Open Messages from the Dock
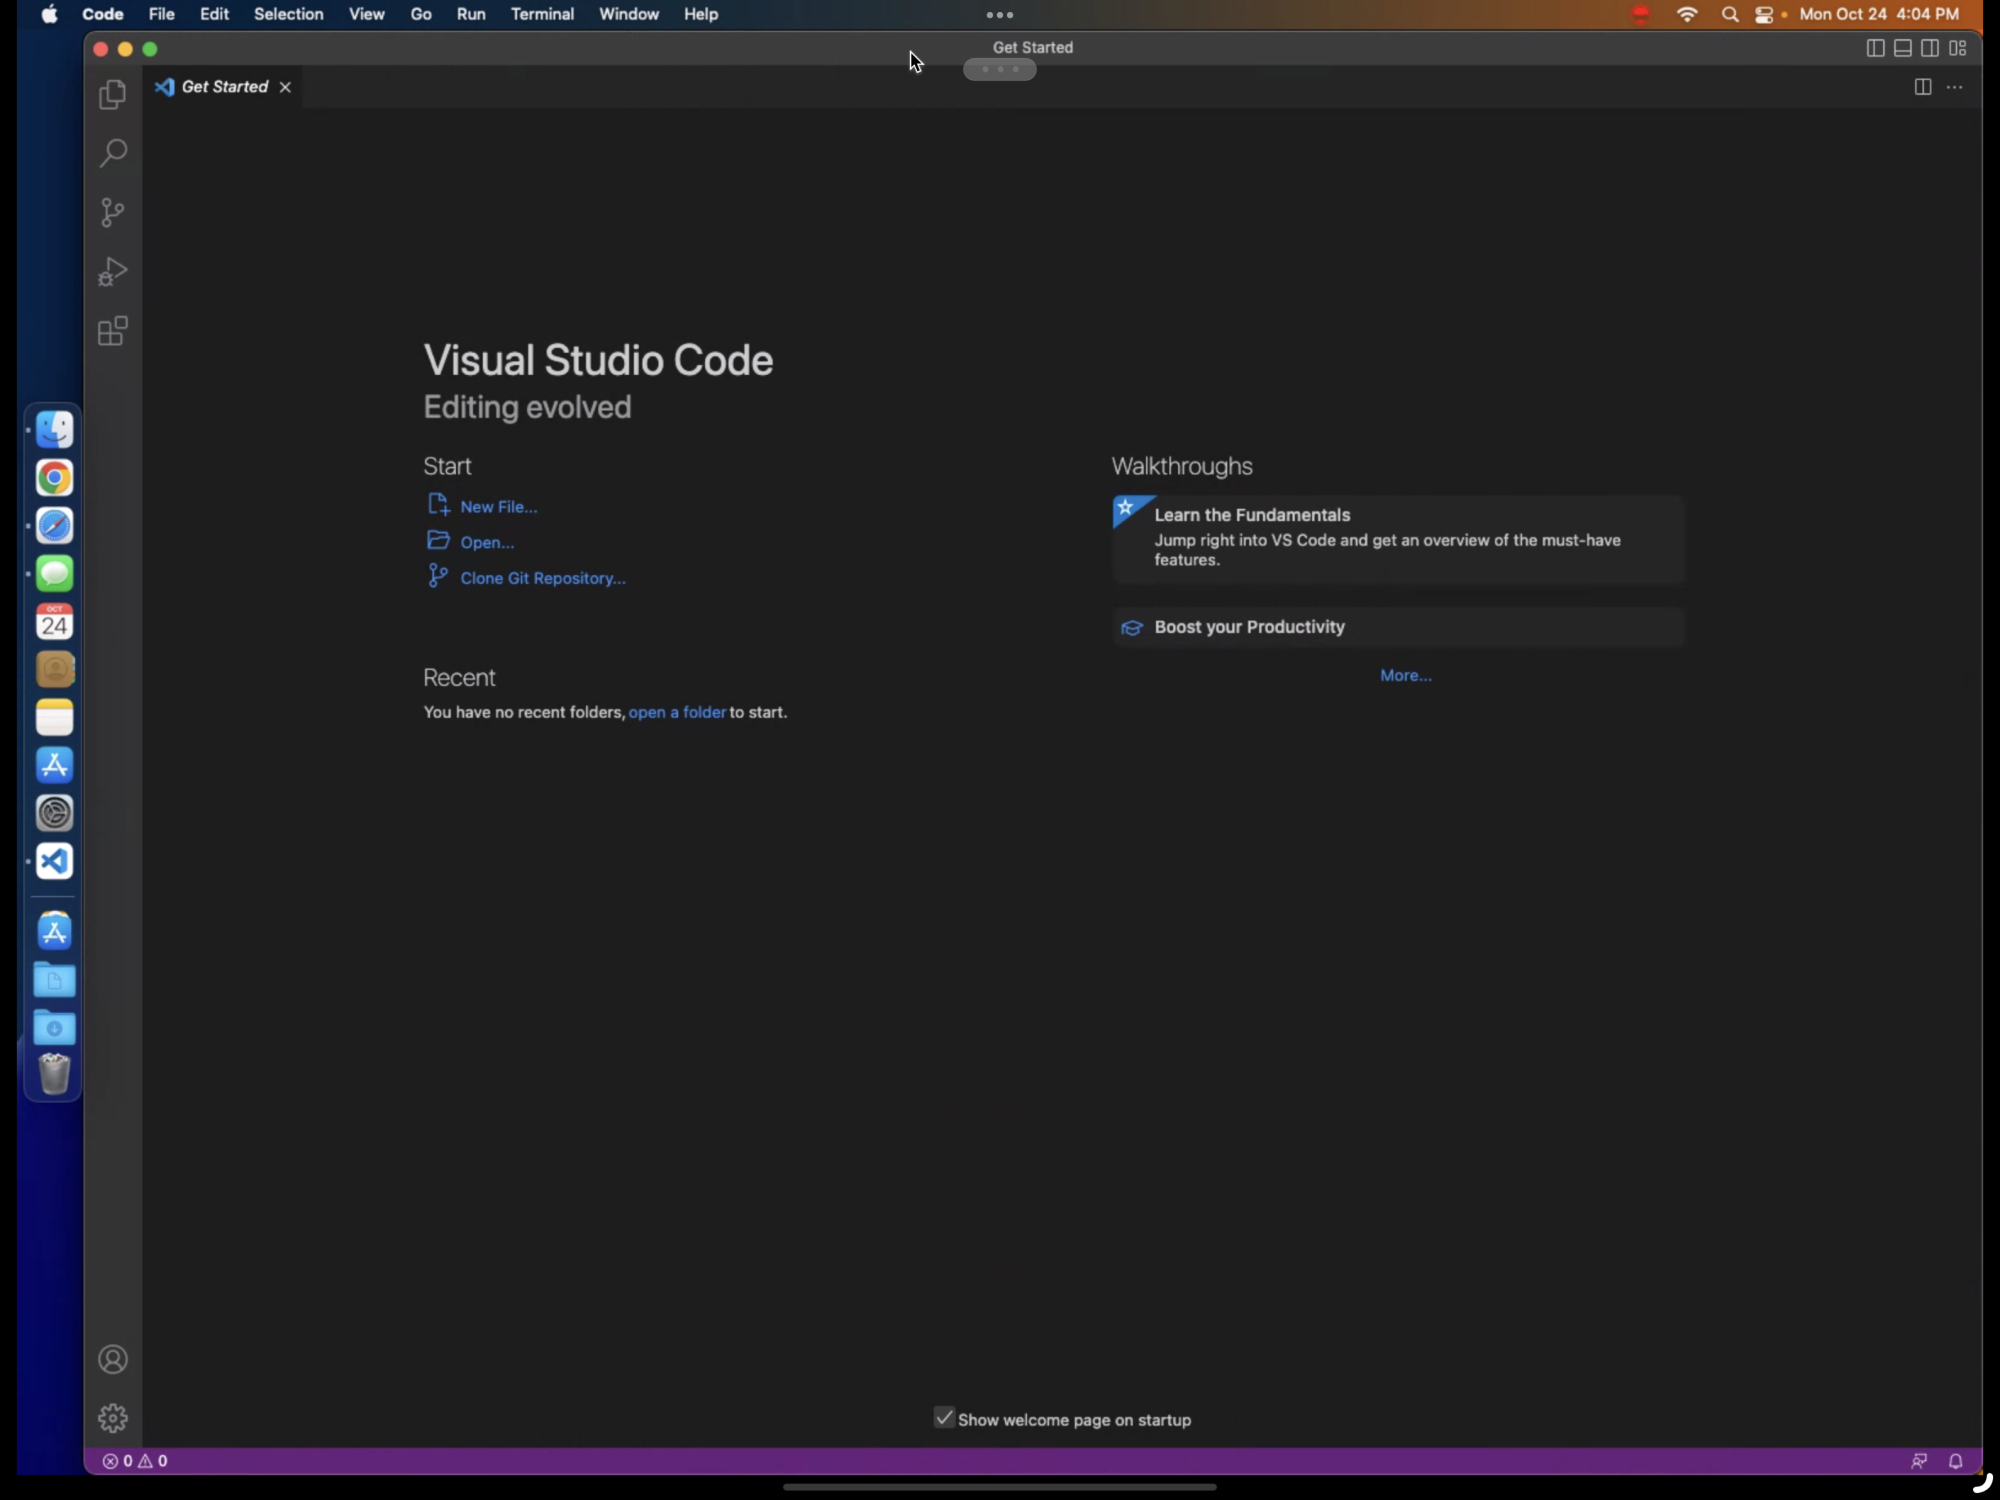This screenshot has height=1500, width=2000. pos(55,574)
